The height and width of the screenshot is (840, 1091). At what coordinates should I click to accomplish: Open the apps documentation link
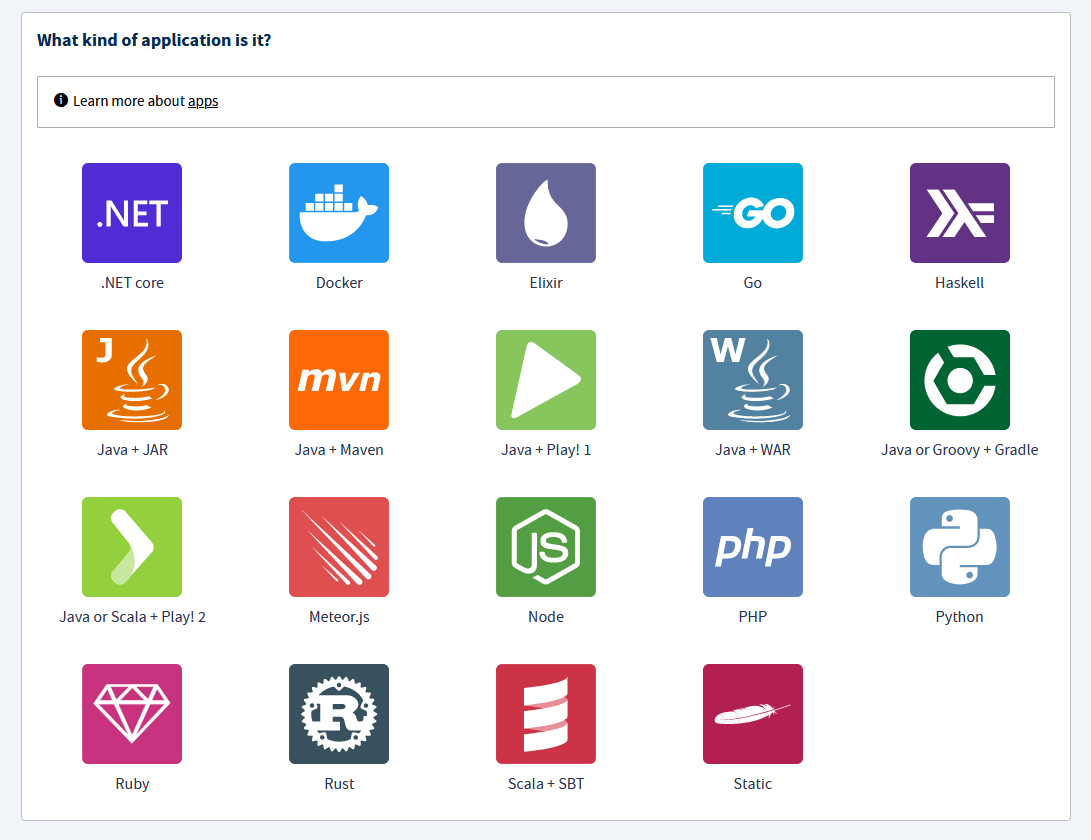click(x=203, y=102)
